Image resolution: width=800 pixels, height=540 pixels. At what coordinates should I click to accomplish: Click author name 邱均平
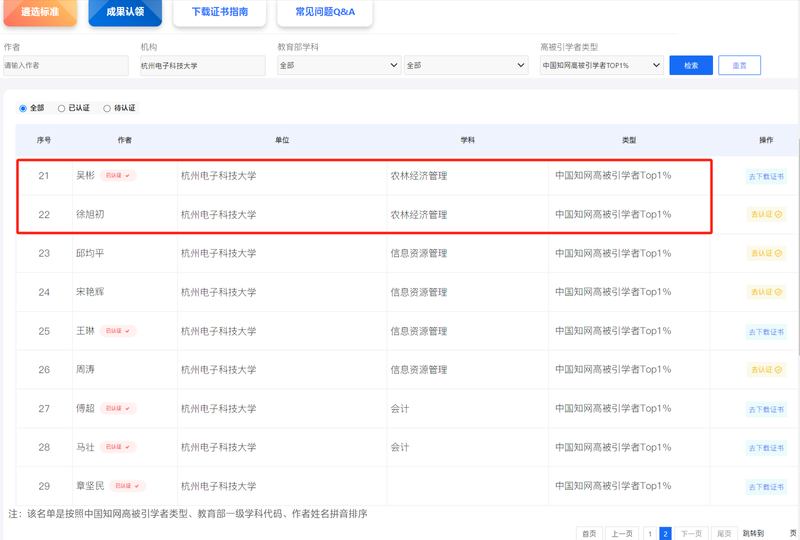[90, 253]
